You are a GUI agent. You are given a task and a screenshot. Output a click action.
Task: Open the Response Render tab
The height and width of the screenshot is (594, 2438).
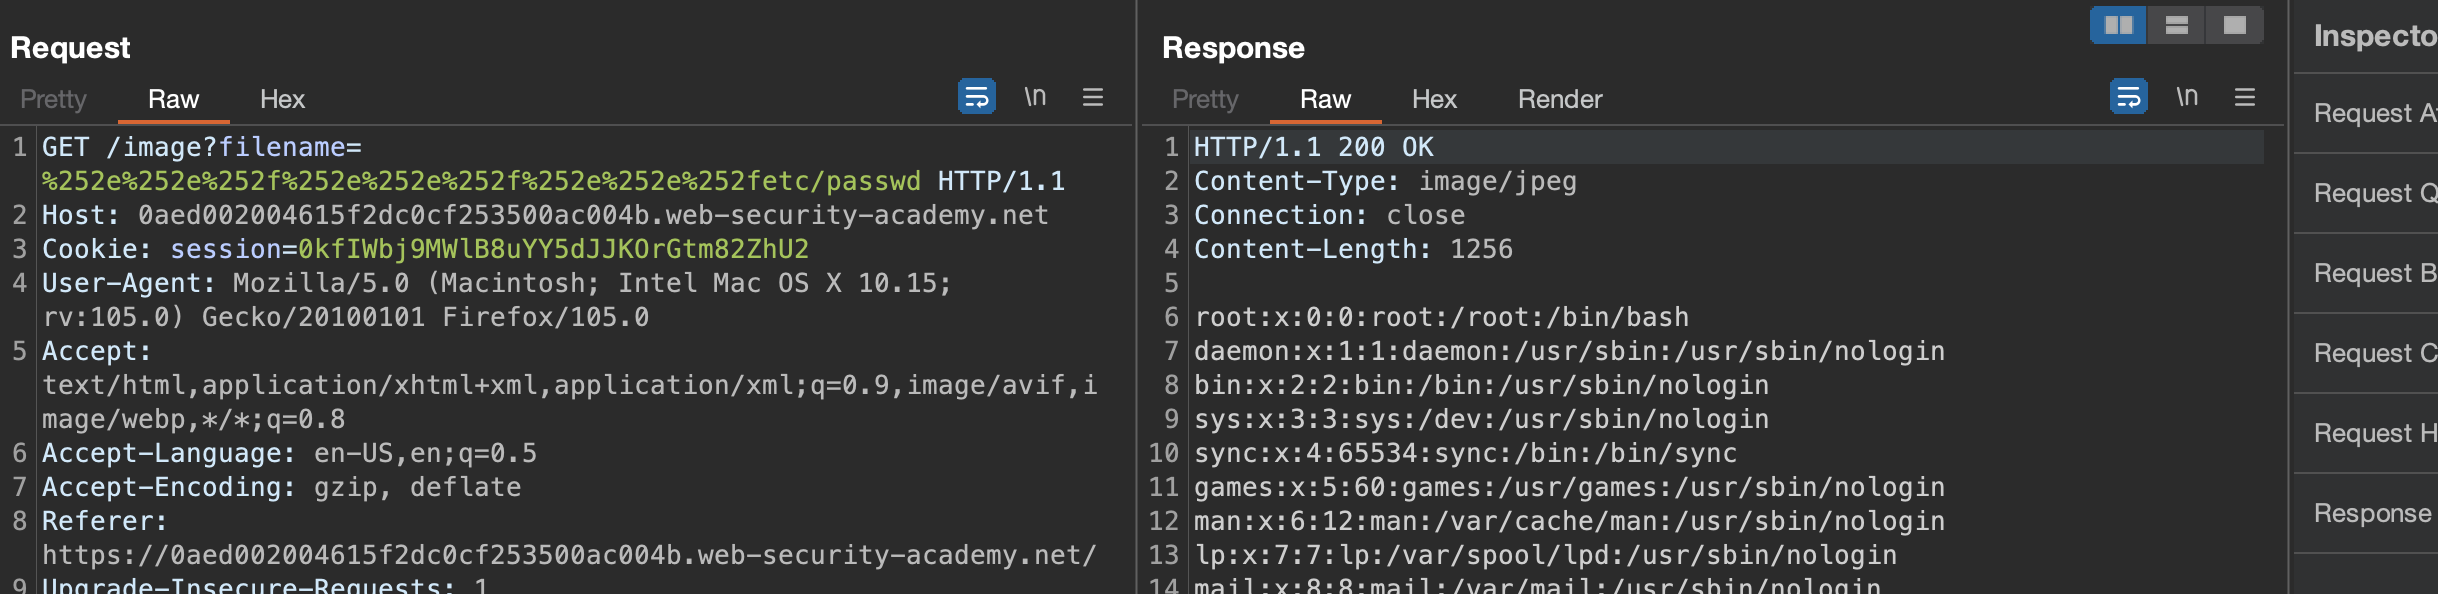pos(1559,99)
